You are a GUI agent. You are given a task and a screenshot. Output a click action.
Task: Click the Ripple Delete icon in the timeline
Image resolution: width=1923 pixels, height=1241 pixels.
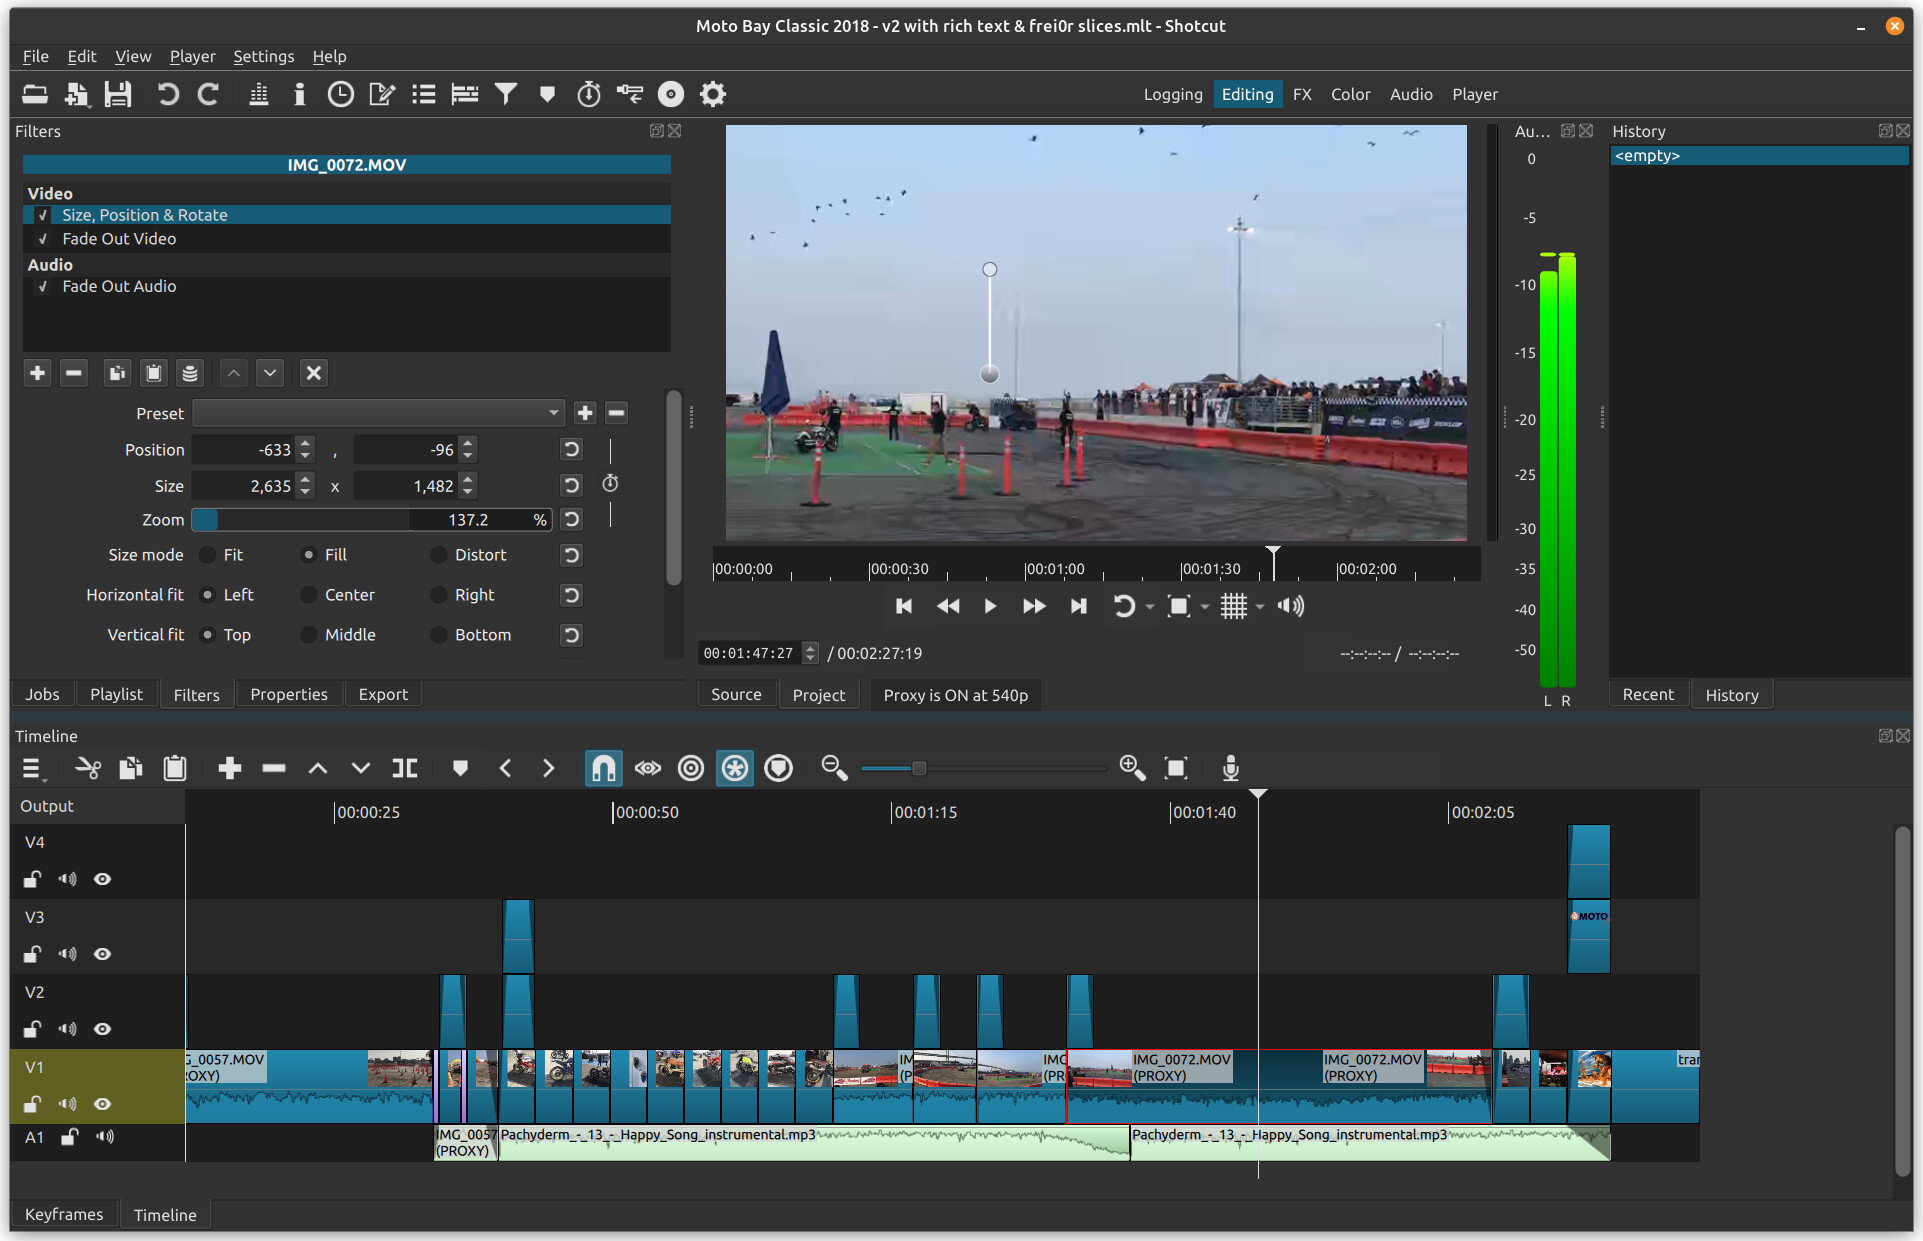click(x=273, y=768)
